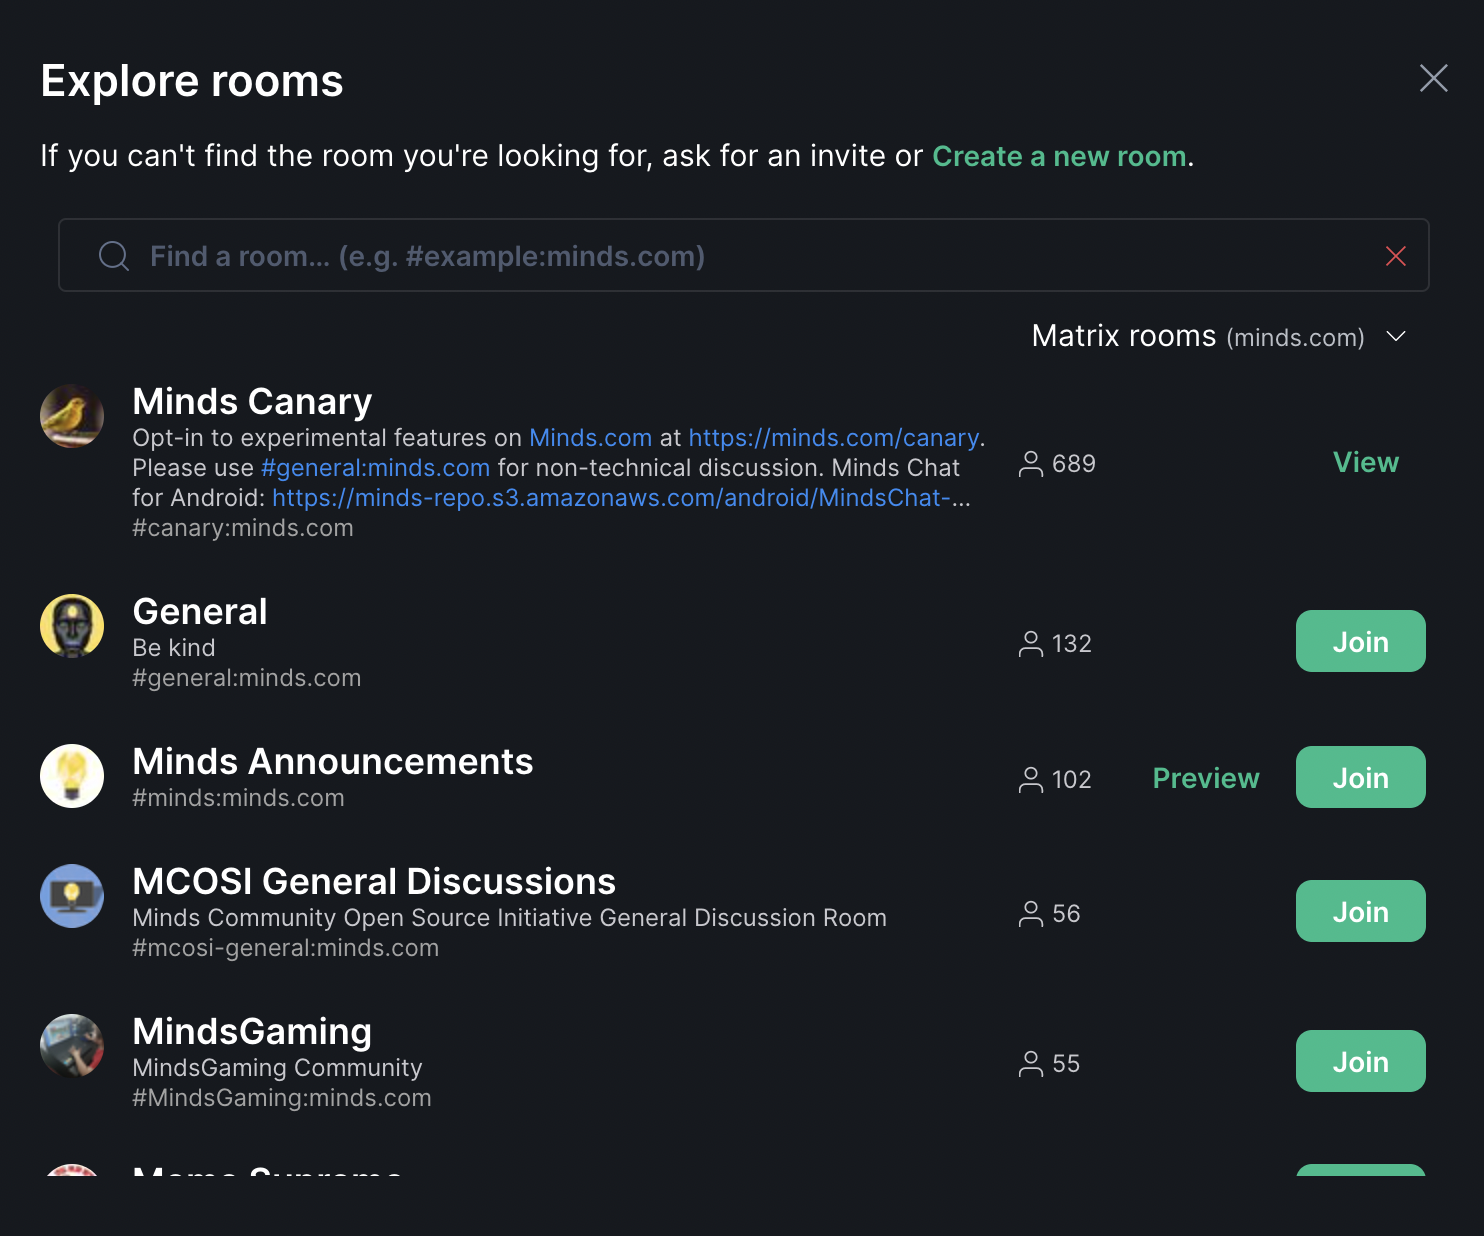1484x1236 pixels.
Task: Click the Minds Announcements member count icon
Action: (x=1031, y=780)
